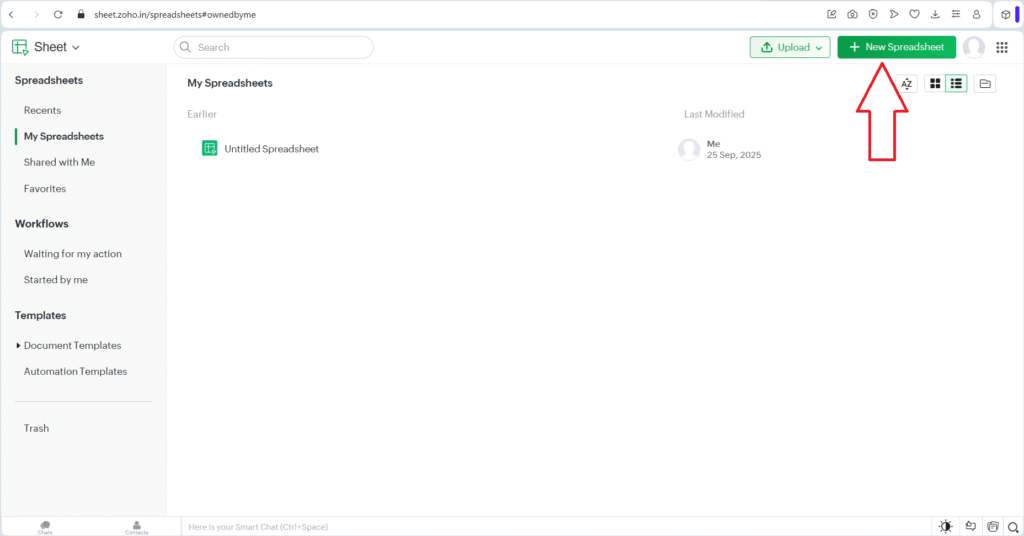Viewport: 1024px width, 536px height.
Task: Open Automation Templates
Action: pos(76,371)
